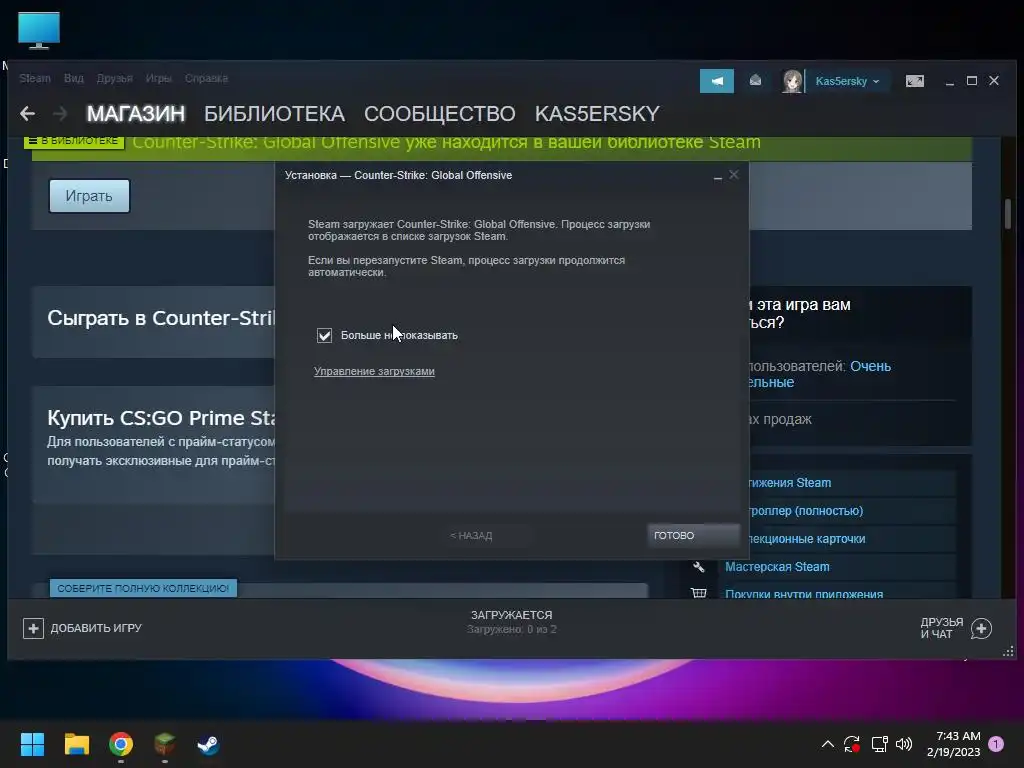This screenshot has height=768, width=1024.
Task: Open the KAS5ERSKY profile tab
Action: pyautogui.click(x=597, y=114)
